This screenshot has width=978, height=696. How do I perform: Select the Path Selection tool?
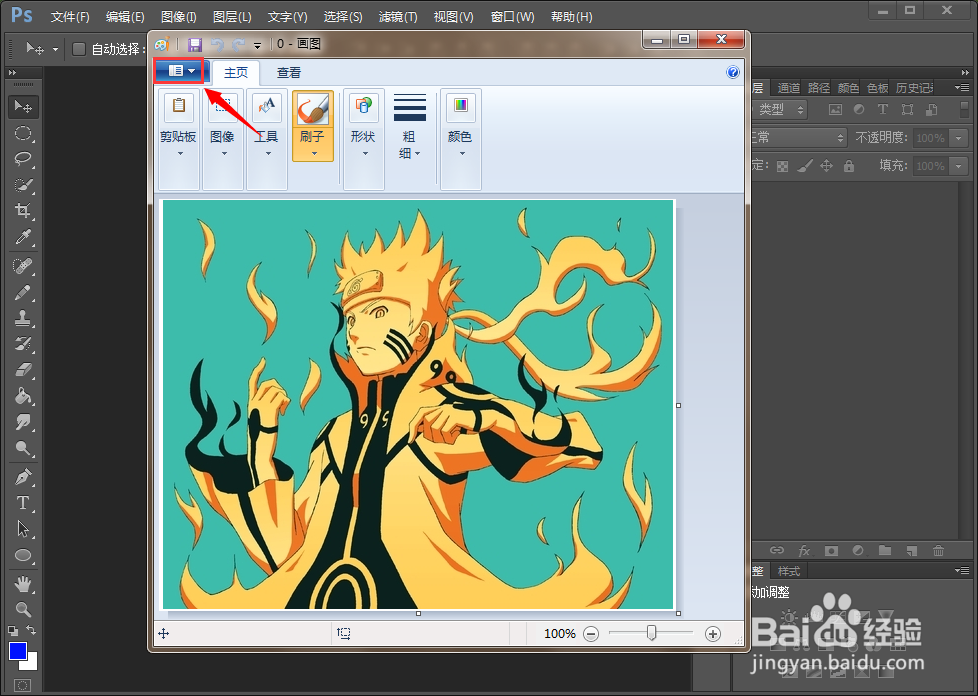point(23,529)
